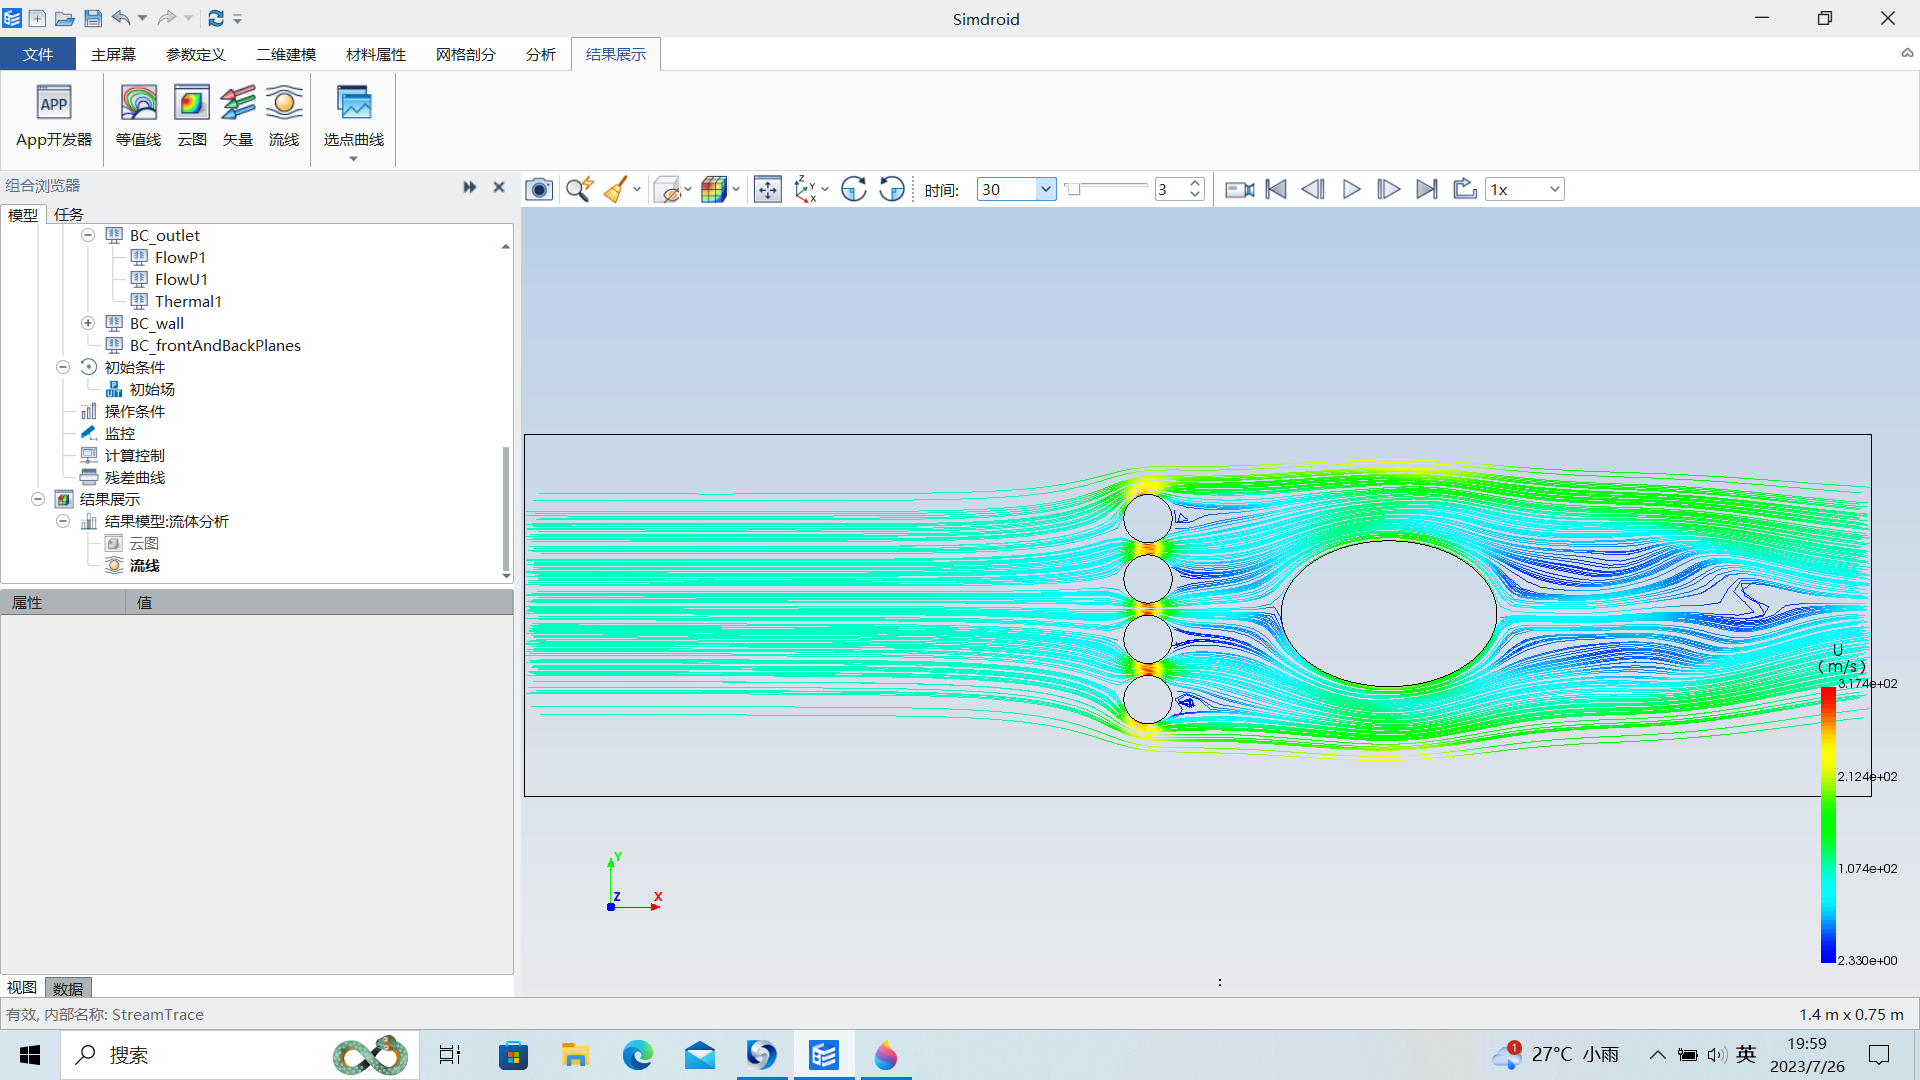The width and height of the screenshot is (1920, 1080).
Task: Open the 选点曲线 tool
Action: [354, 117]
